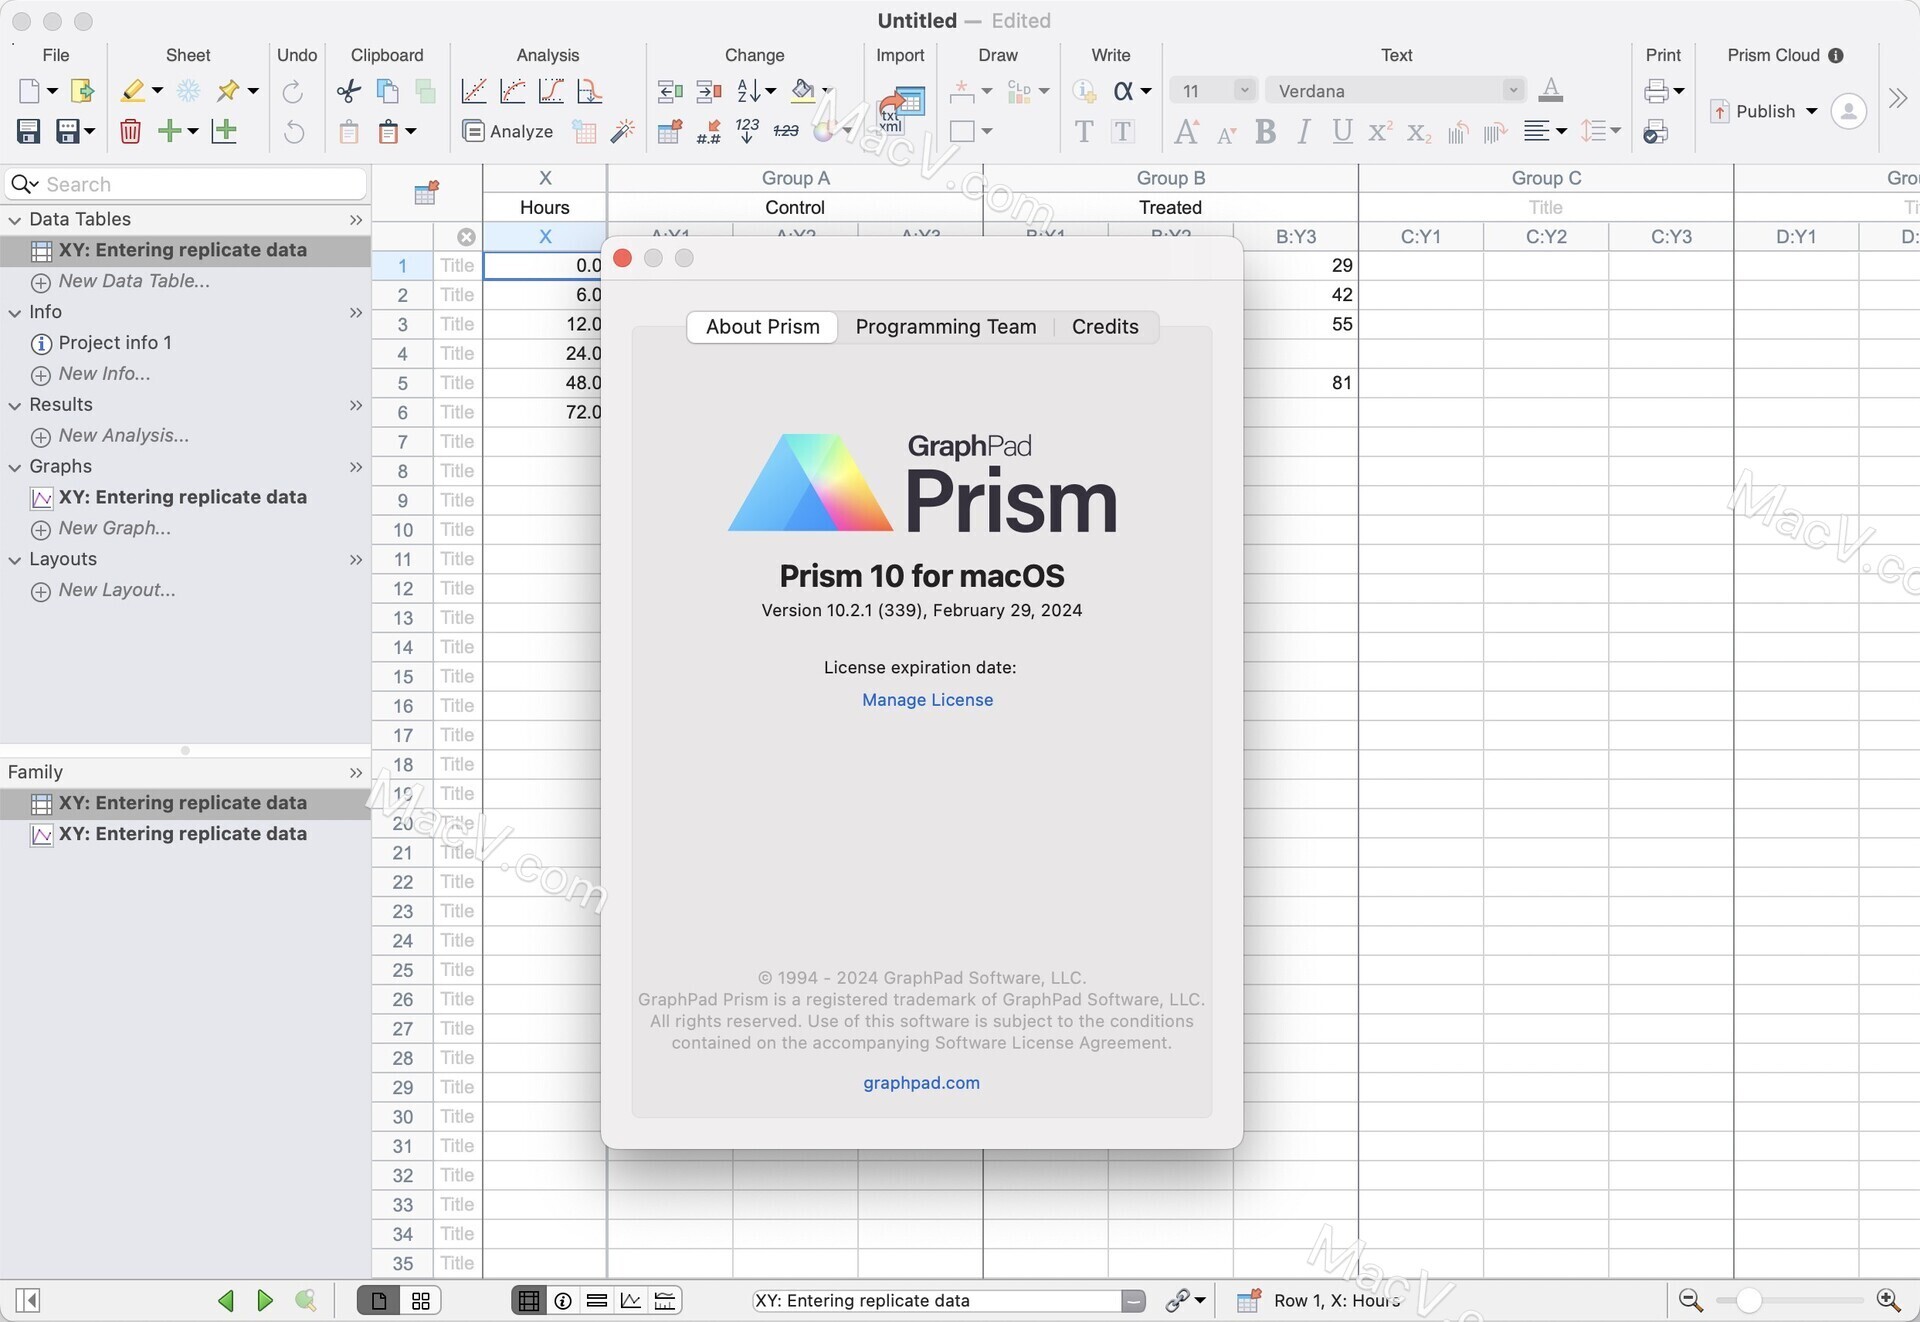Toggle superscript text formatting

[x=1380, y=131]
